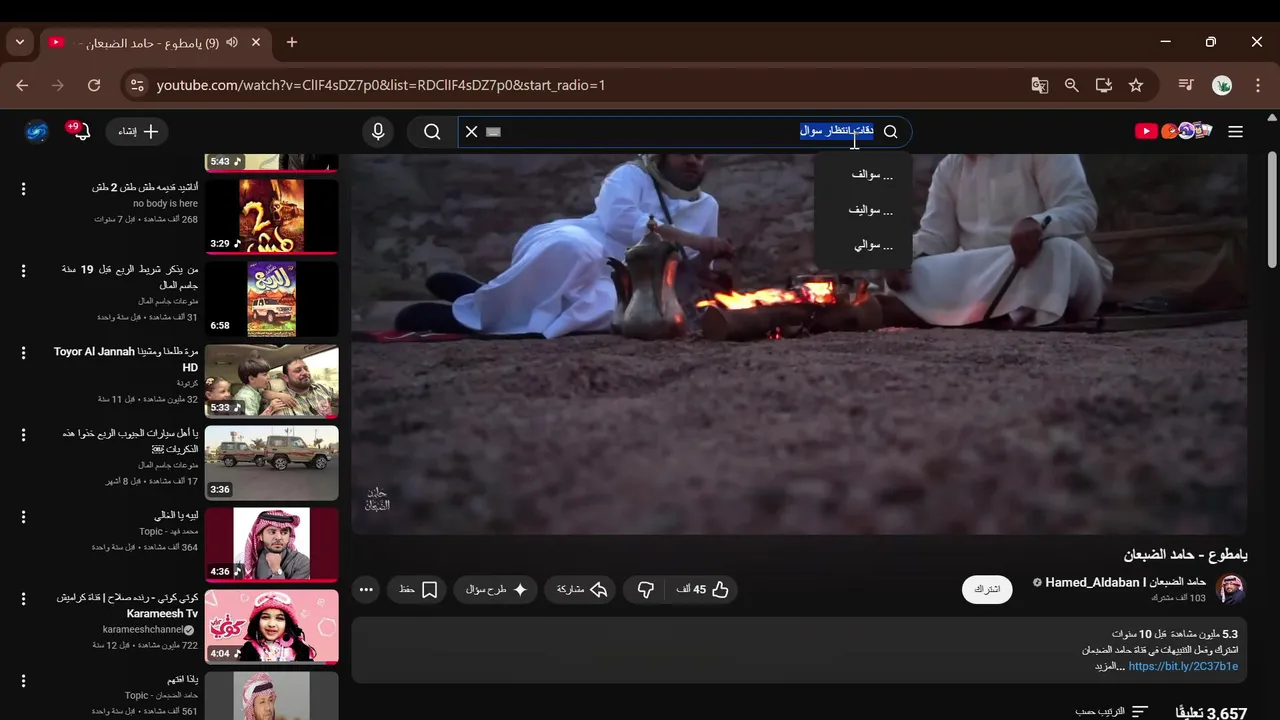Open the Hamed_Aldaban channel name link

[1126, 582]
